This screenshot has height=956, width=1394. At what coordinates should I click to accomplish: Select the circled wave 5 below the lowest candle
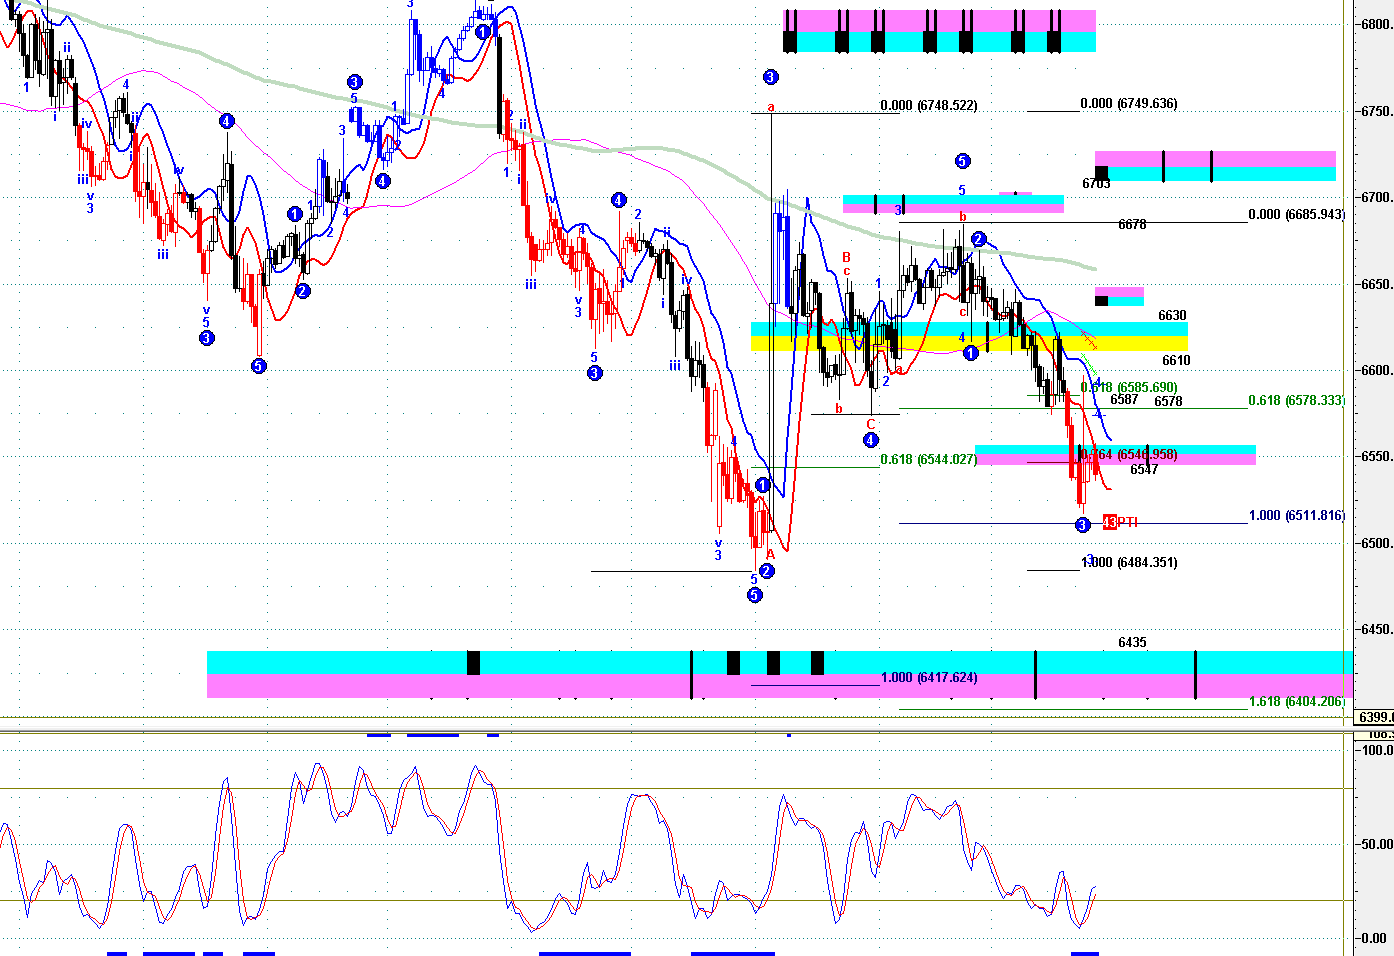[x=755, y=595]
